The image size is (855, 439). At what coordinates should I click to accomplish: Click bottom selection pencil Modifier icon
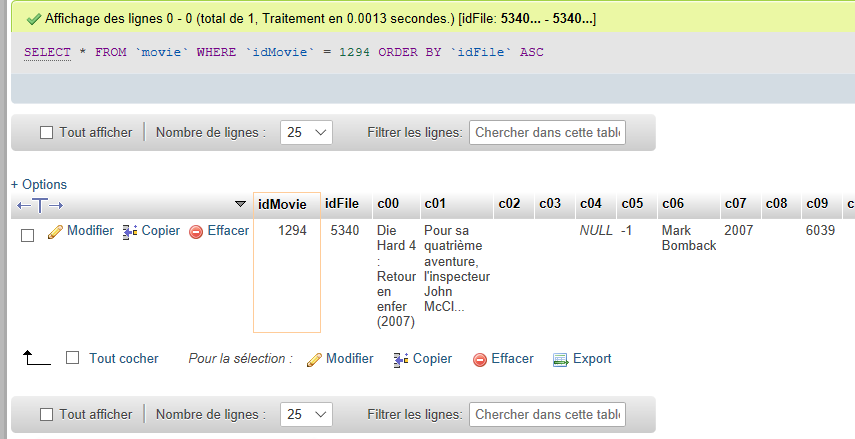pos(314,360)
